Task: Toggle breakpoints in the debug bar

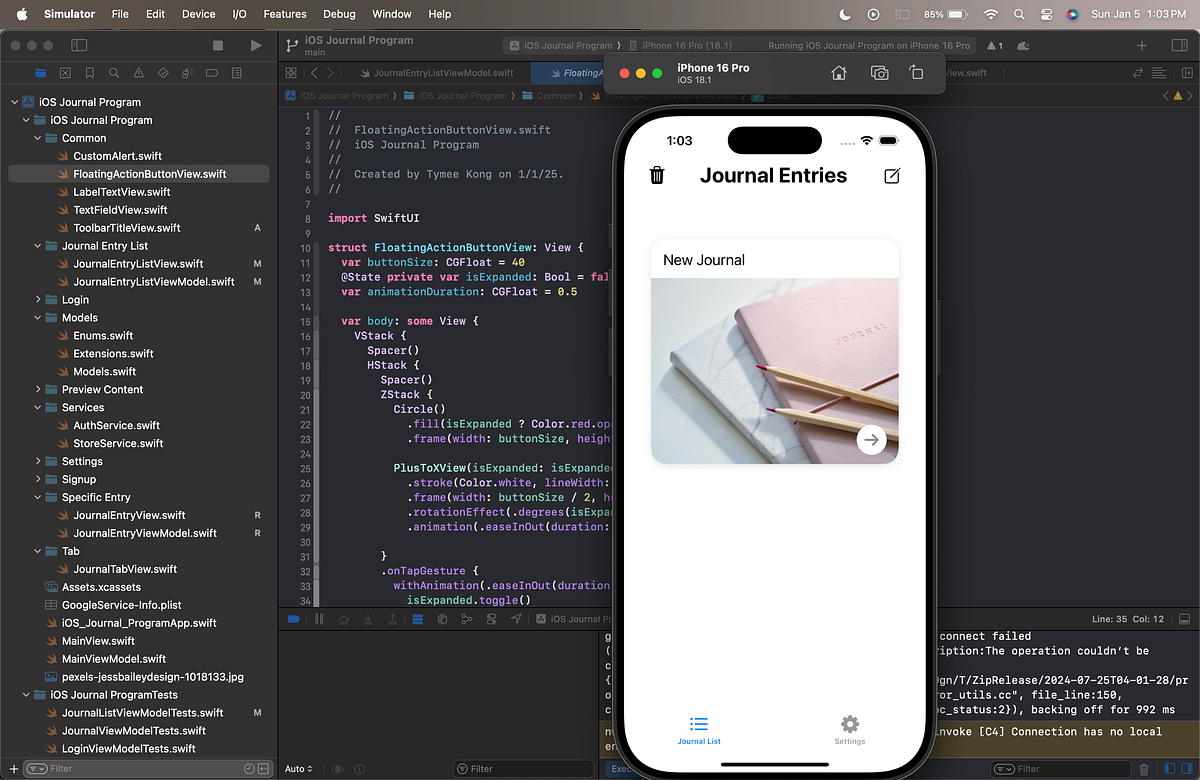Action: [294, 618]
